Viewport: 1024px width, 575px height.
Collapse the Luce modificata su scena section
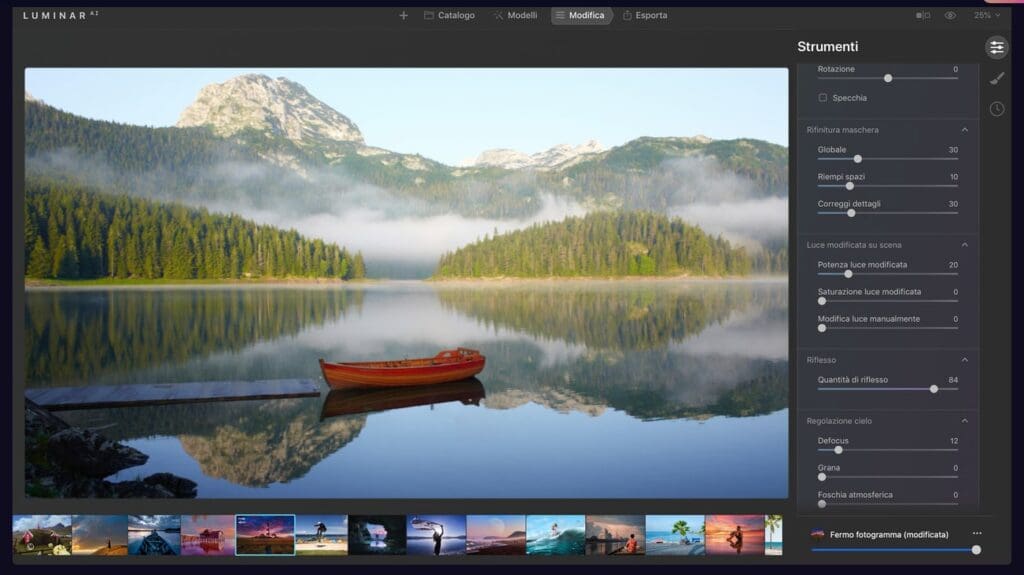pyautogui.click(x=965, y=244)
